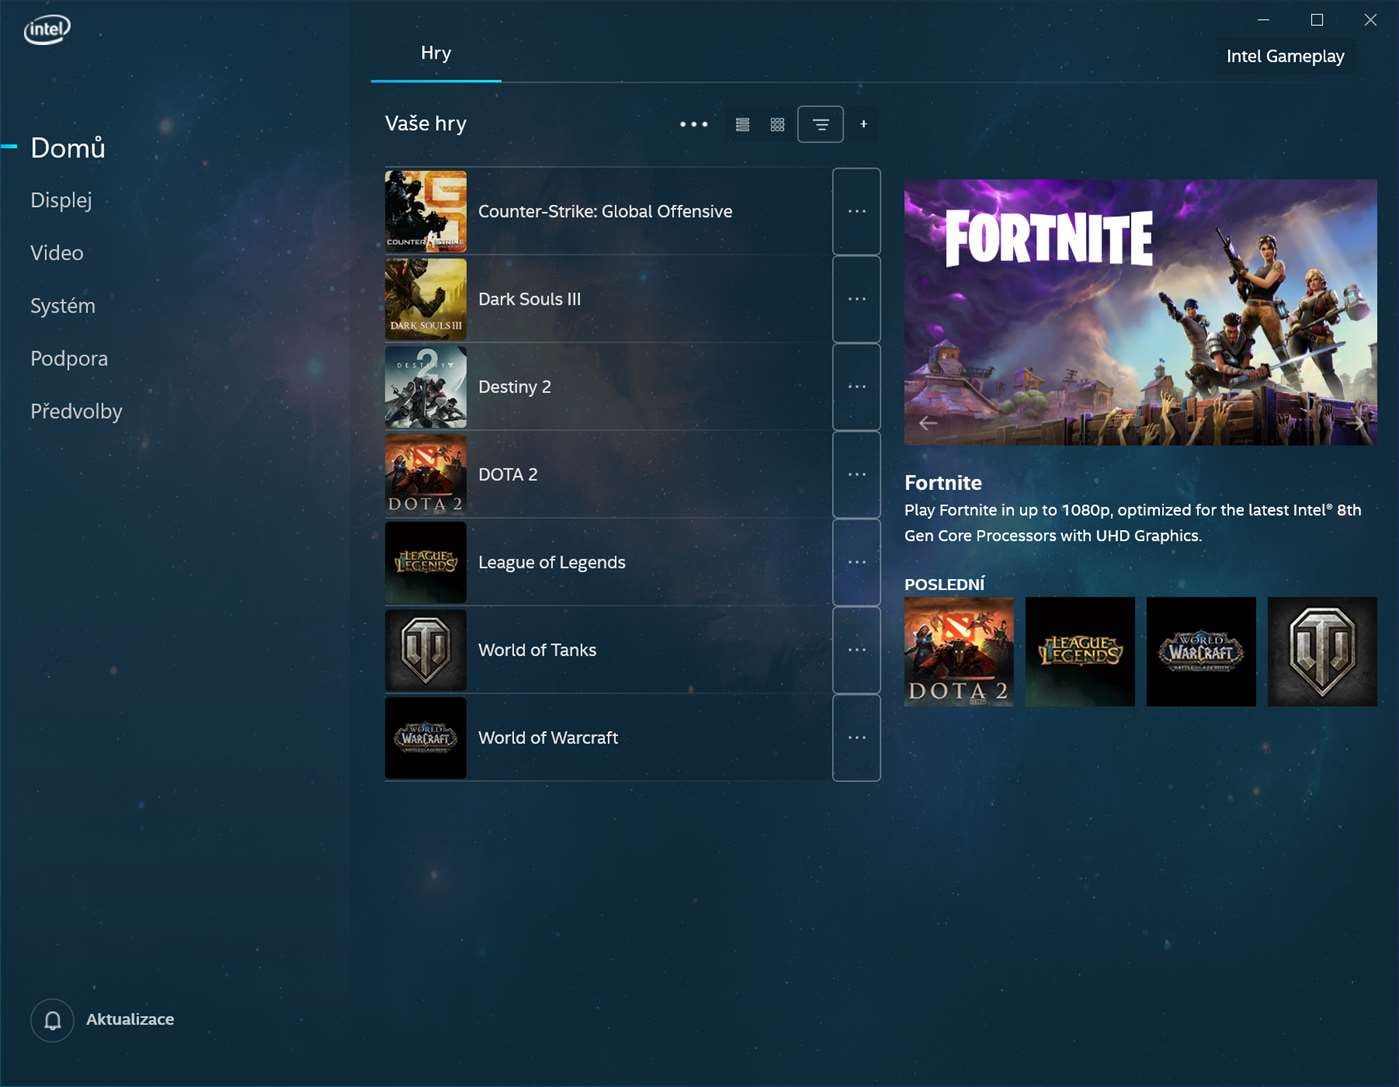The height and width of the screenshot is (1087, 1399).
Task: Toggle the list view layout
Action: pyautogui.click(x=742, y=124)
